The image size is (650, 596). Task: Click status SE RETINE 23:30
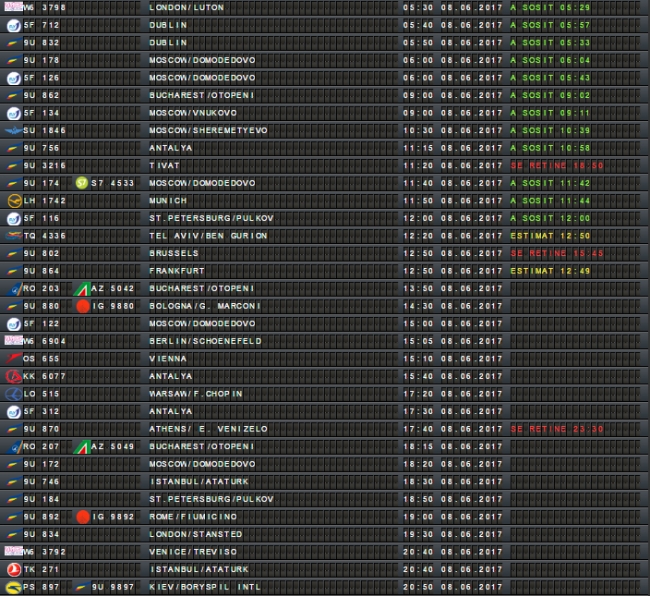coord(557,429)
